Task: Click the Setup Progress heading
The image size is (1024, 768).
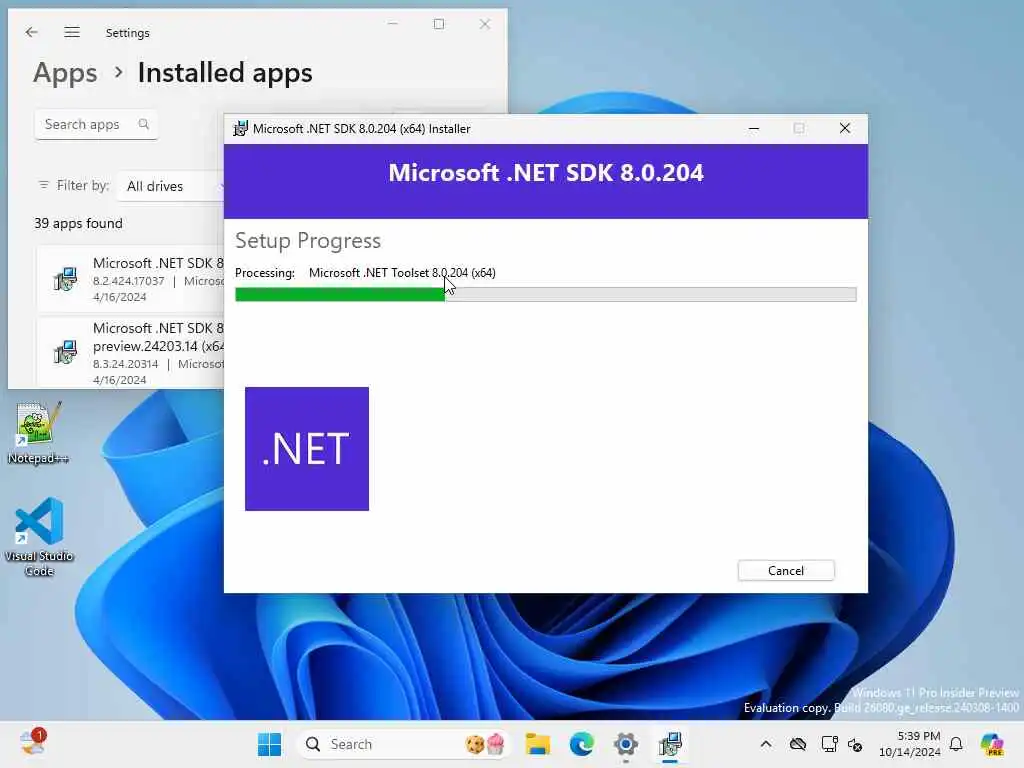Action: 308,240
